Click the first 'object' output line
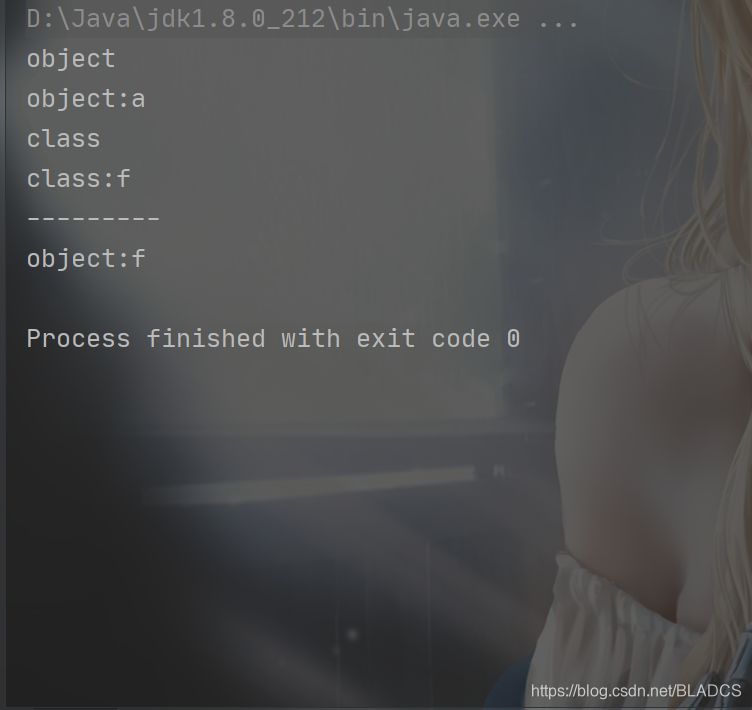This screenshot has width=752, height=710. coord(71,59)
